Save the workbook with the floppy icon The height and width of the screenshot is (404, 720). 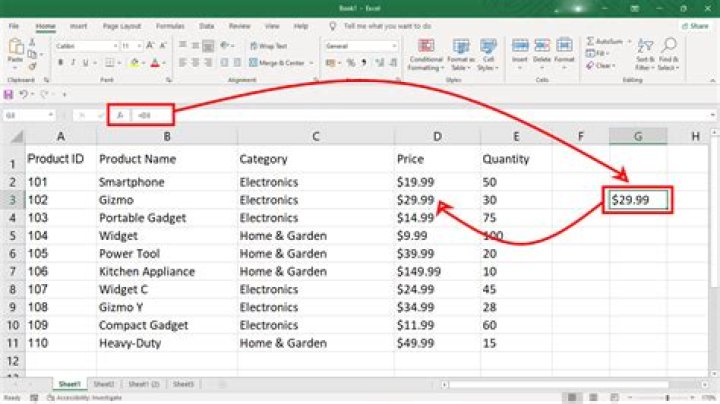coord(8,94)
